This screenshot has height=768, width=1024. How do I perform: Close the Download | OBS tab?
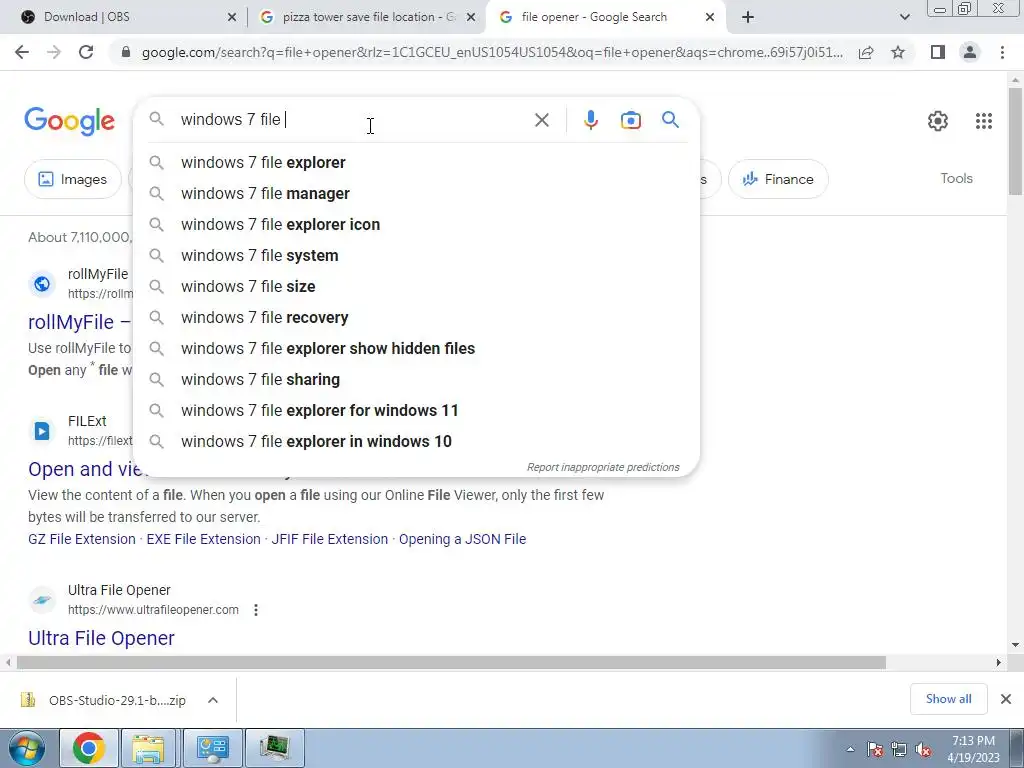231,18
